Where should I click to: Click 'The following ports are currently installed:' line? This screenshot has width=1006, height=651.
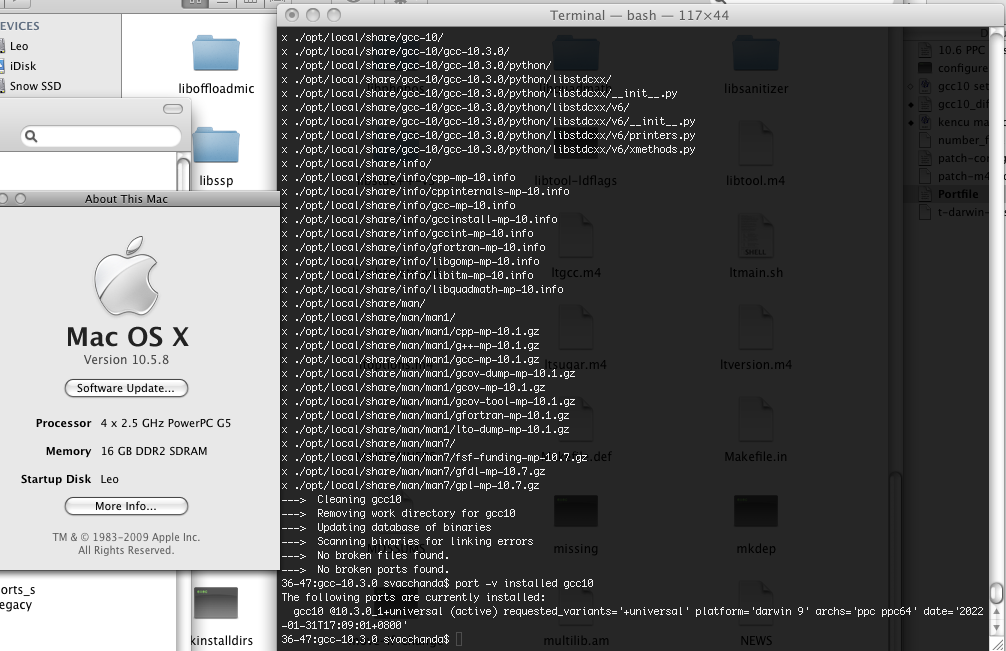pos(413,598)
